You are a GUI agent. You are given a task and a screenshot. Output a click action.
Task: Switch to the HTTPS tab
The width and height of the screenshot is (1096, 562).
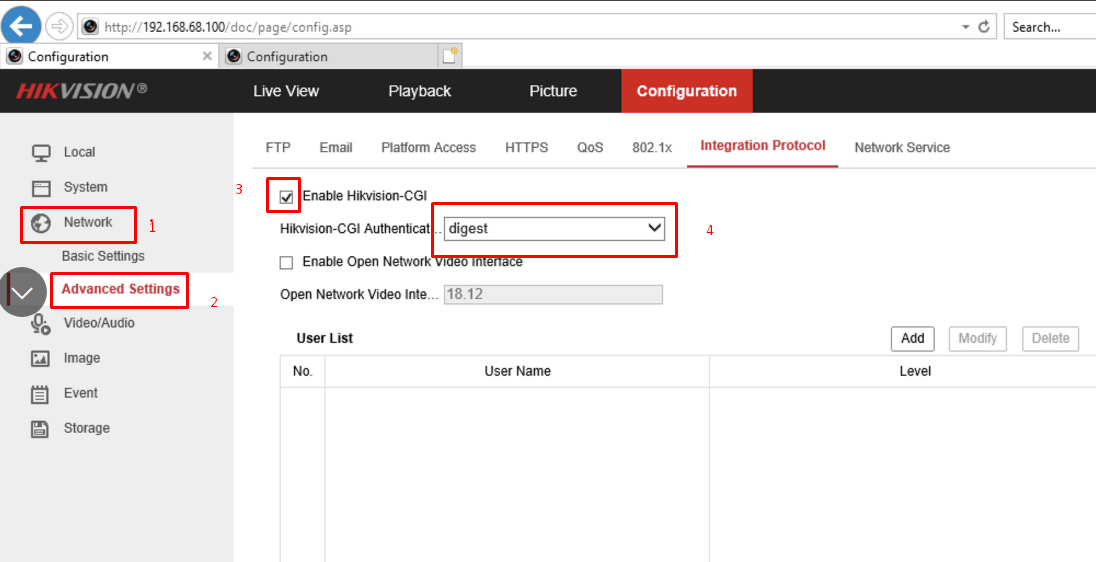[526, 147]
